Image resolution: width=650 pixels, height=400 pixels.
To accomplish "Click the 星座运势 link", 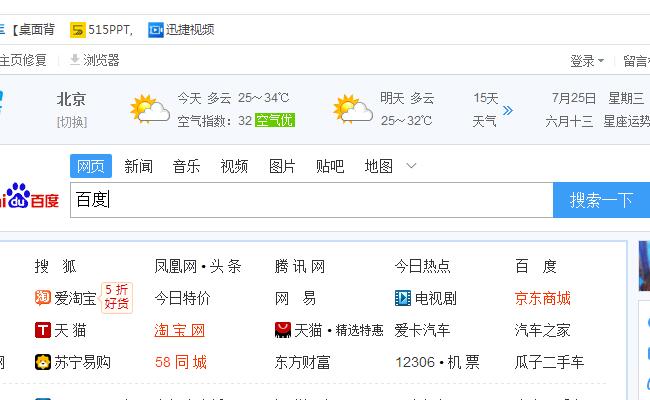I will pyautogui.click(x=626, y=121).
